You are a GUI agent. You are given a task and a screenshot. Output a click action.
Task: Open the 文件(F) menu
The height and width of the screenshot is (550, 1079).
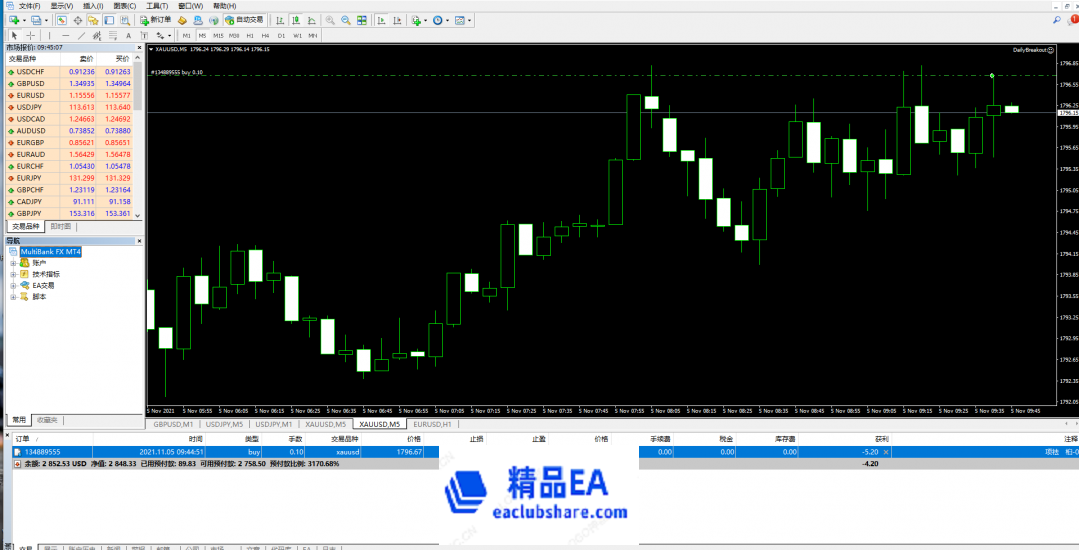coord(30,6)
